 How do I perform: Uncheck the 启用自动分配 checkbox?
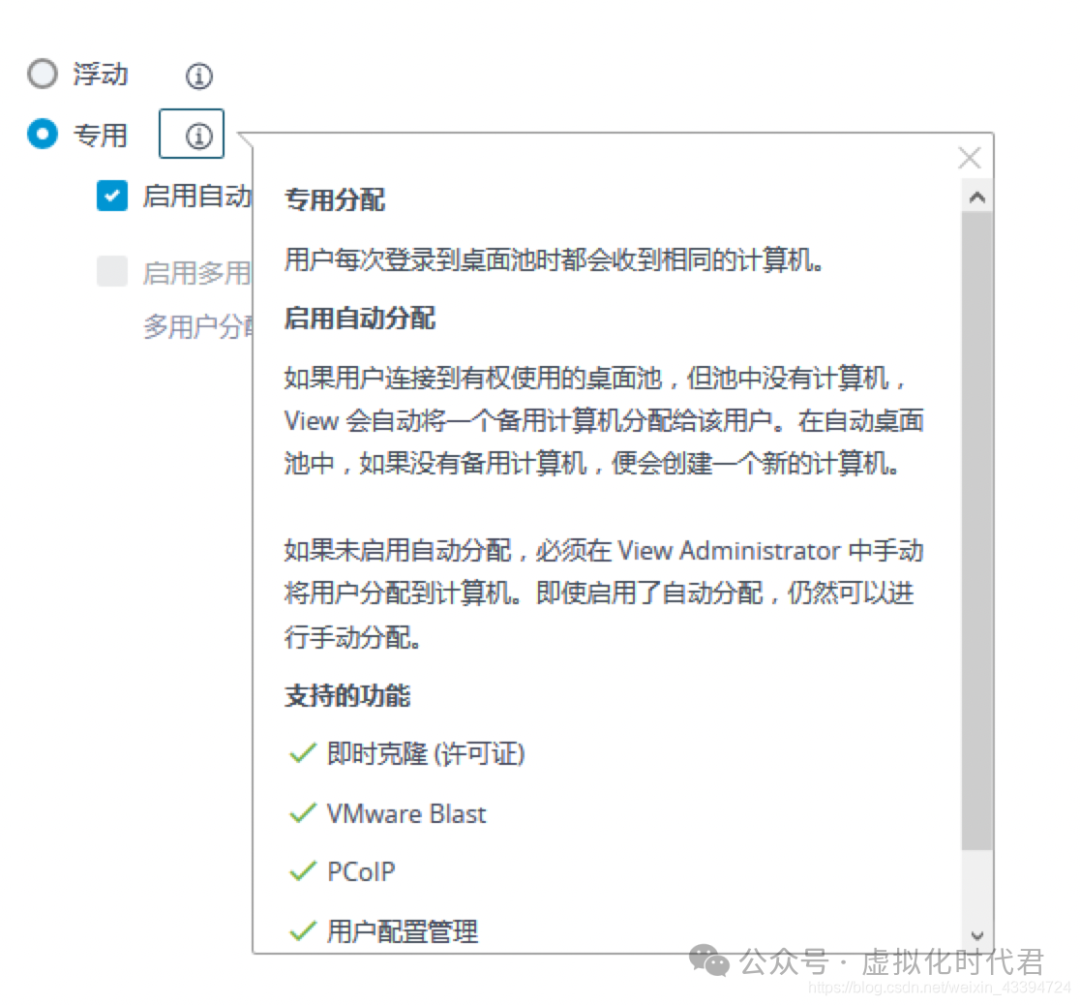coord(111,196)
